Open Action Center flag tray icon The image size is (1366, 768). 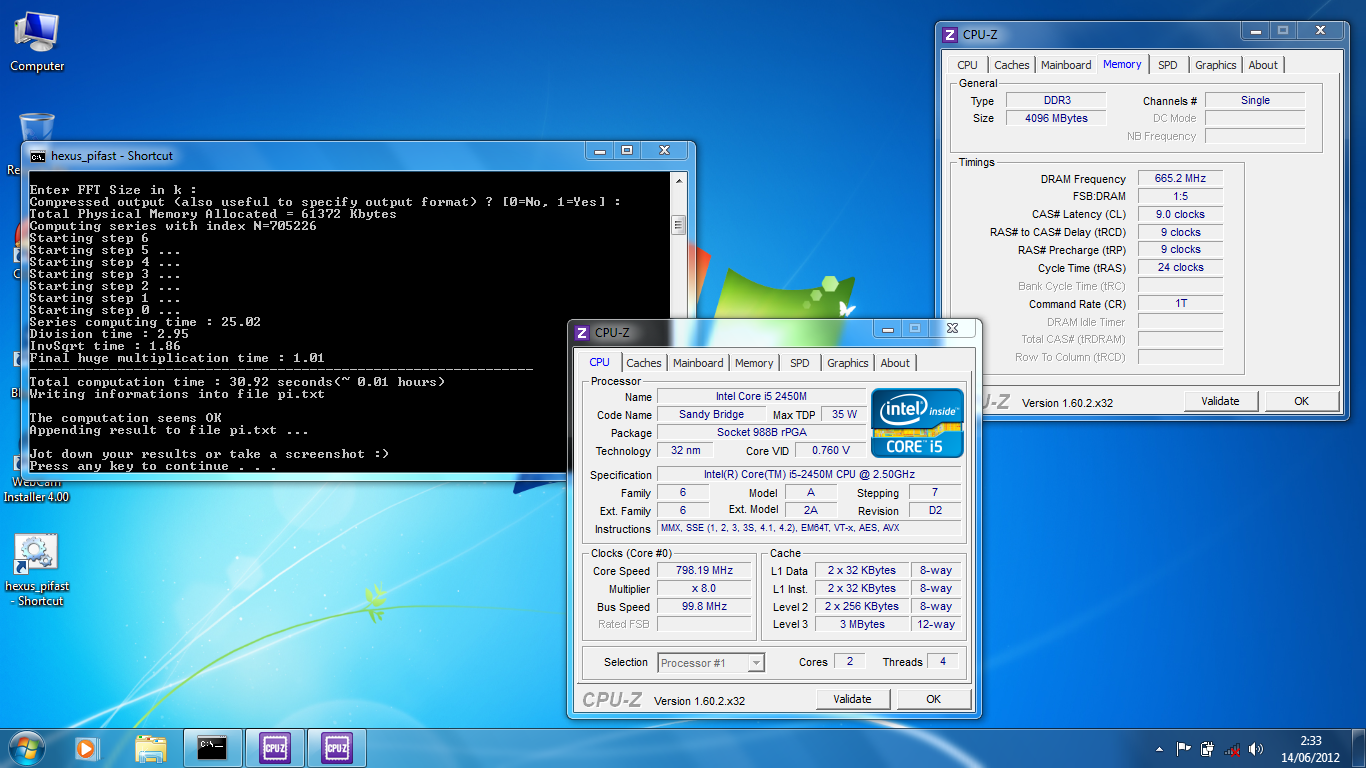point(1183,749)
